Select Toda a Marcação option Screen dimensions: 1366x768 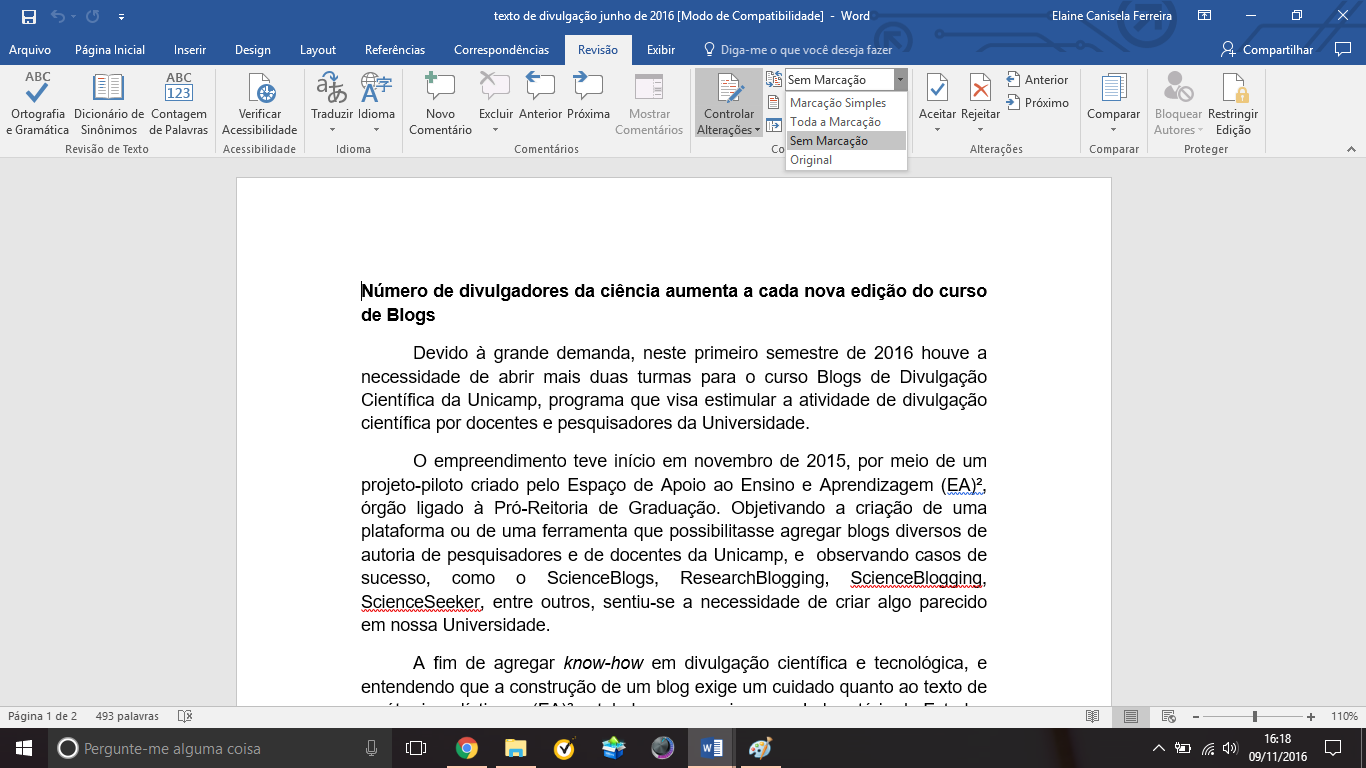pyautogui.click(x=846, y=122)
